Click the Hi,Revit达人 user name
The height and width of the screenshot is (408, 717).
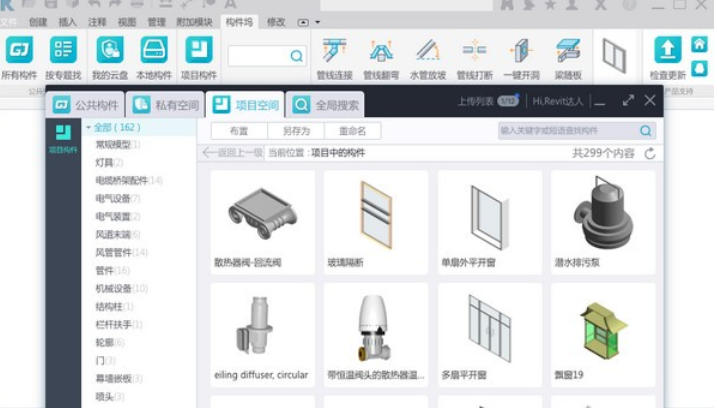558,101
